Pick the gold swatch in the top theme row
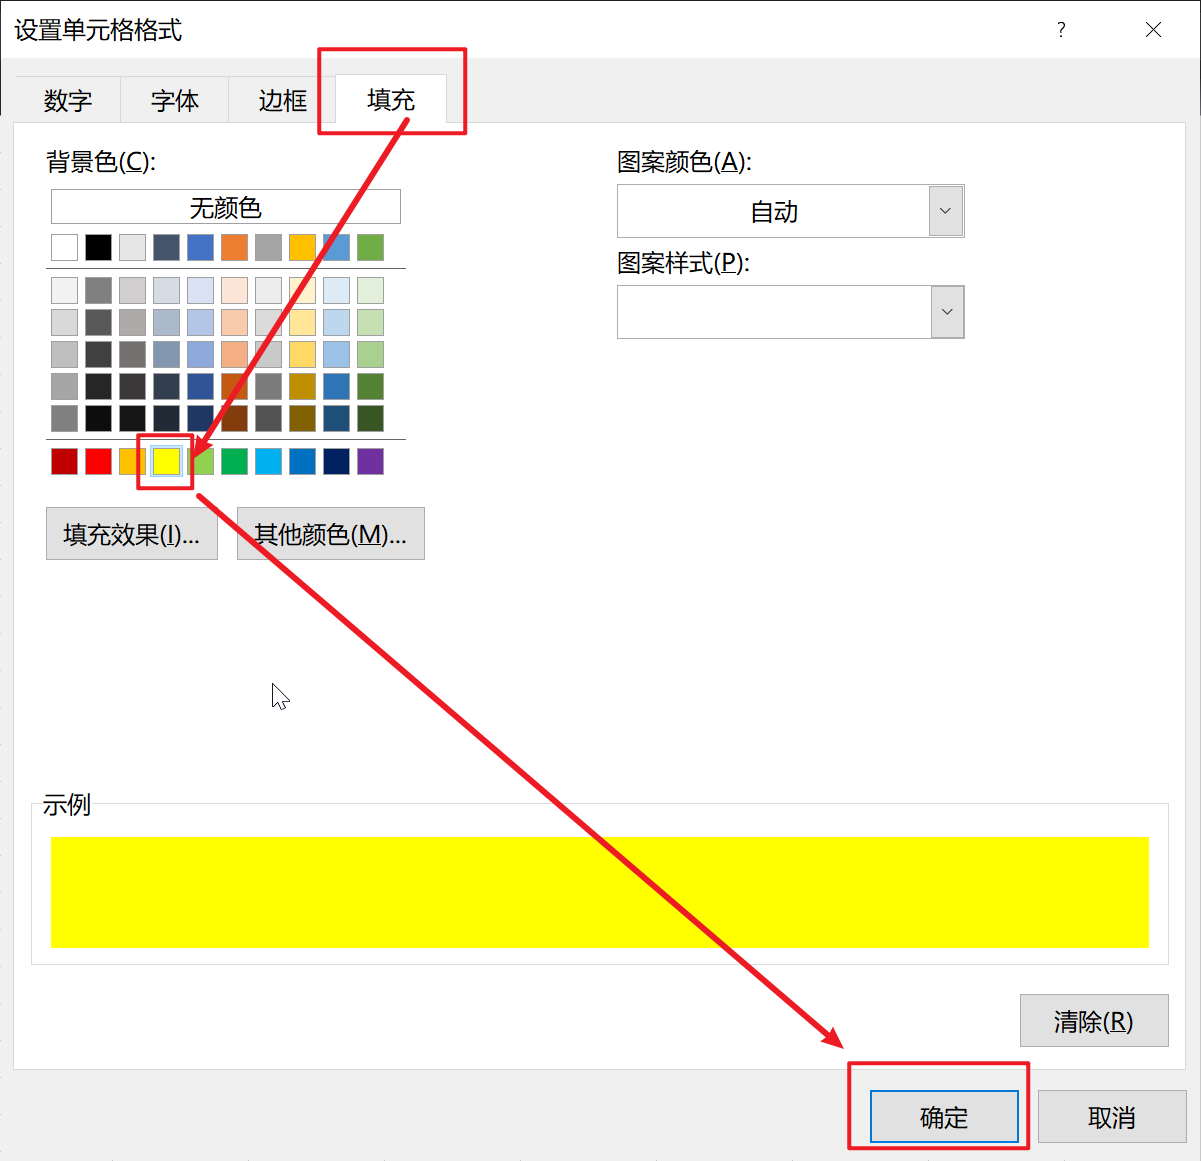 303,247
